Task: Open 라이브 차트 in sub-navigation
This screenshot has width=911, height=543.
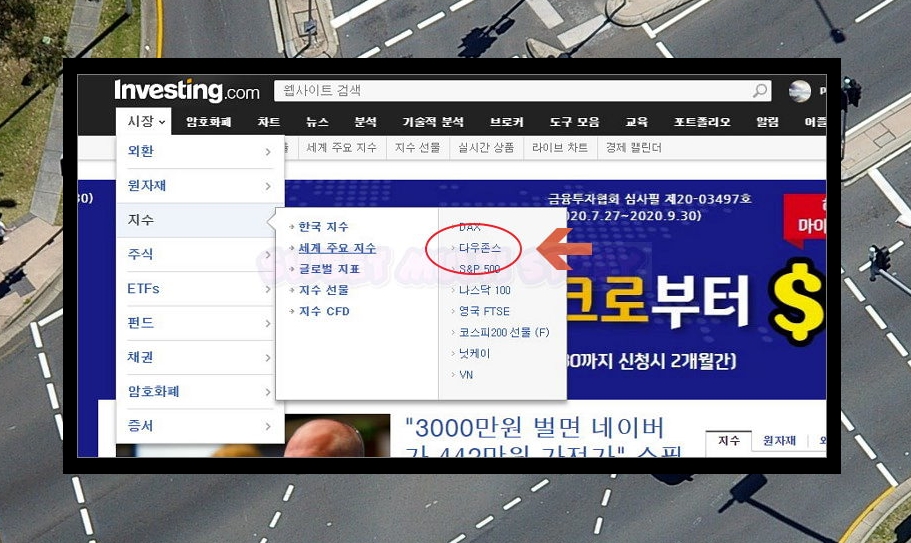Action: point(560,148)
